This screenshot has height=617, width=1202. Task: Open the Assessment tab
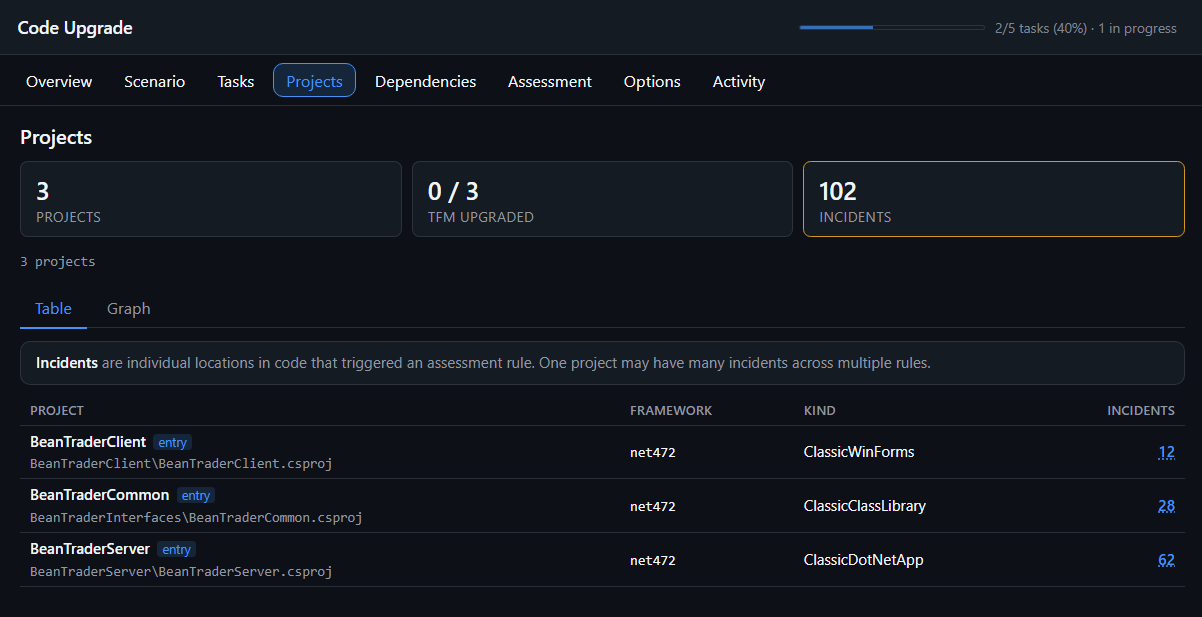pyautogui.click(x=550, y=81)
